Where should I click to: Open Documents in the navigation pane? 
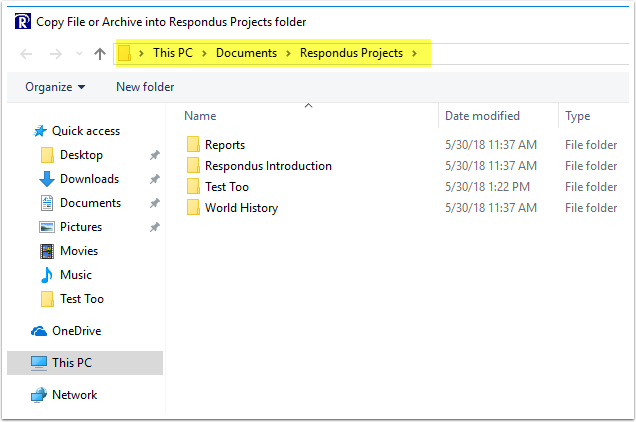click(90, 203)
